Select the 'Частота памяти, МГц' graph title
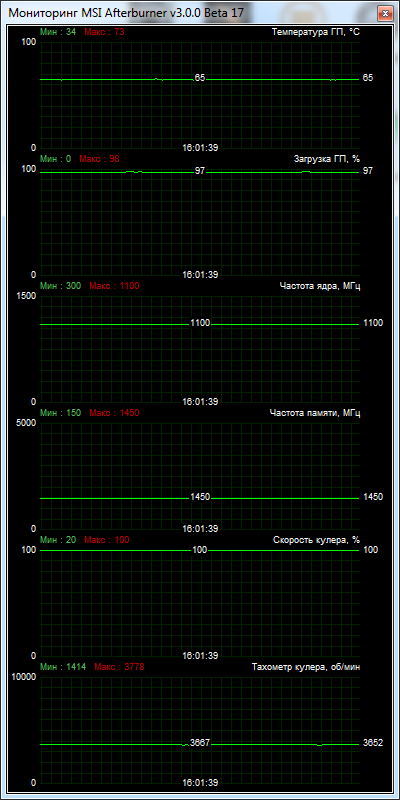 315,413
